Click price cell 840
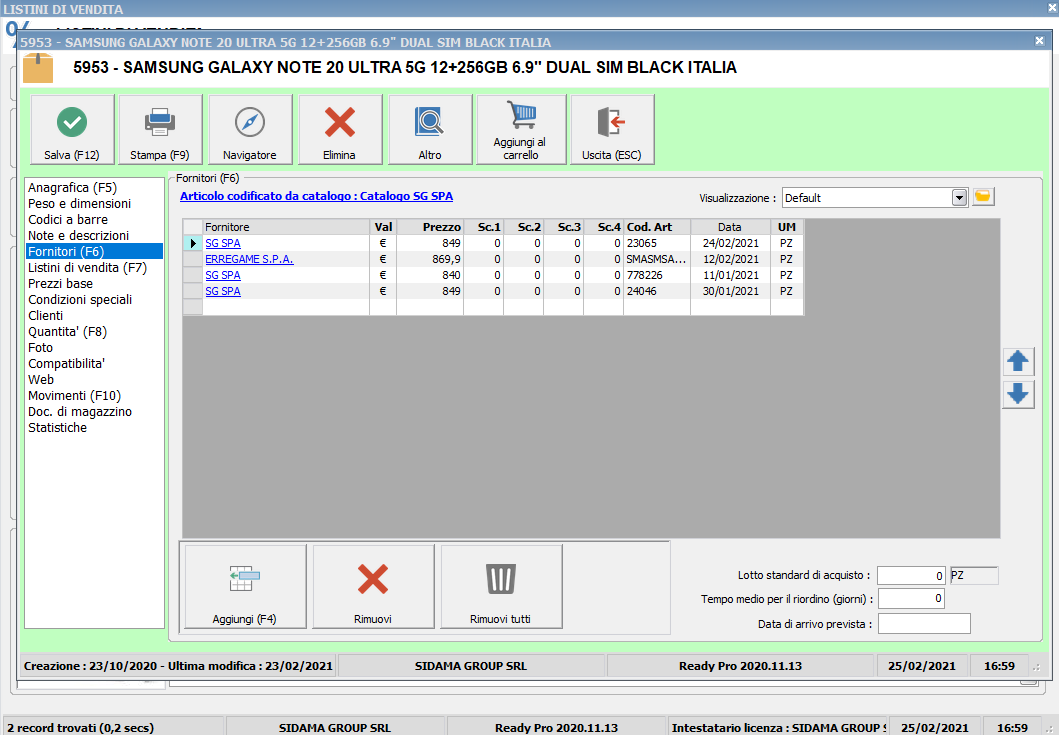Image resolution: width=1059 pixels, height=735 pixels. pyautogui.click(x=430, y=275)
